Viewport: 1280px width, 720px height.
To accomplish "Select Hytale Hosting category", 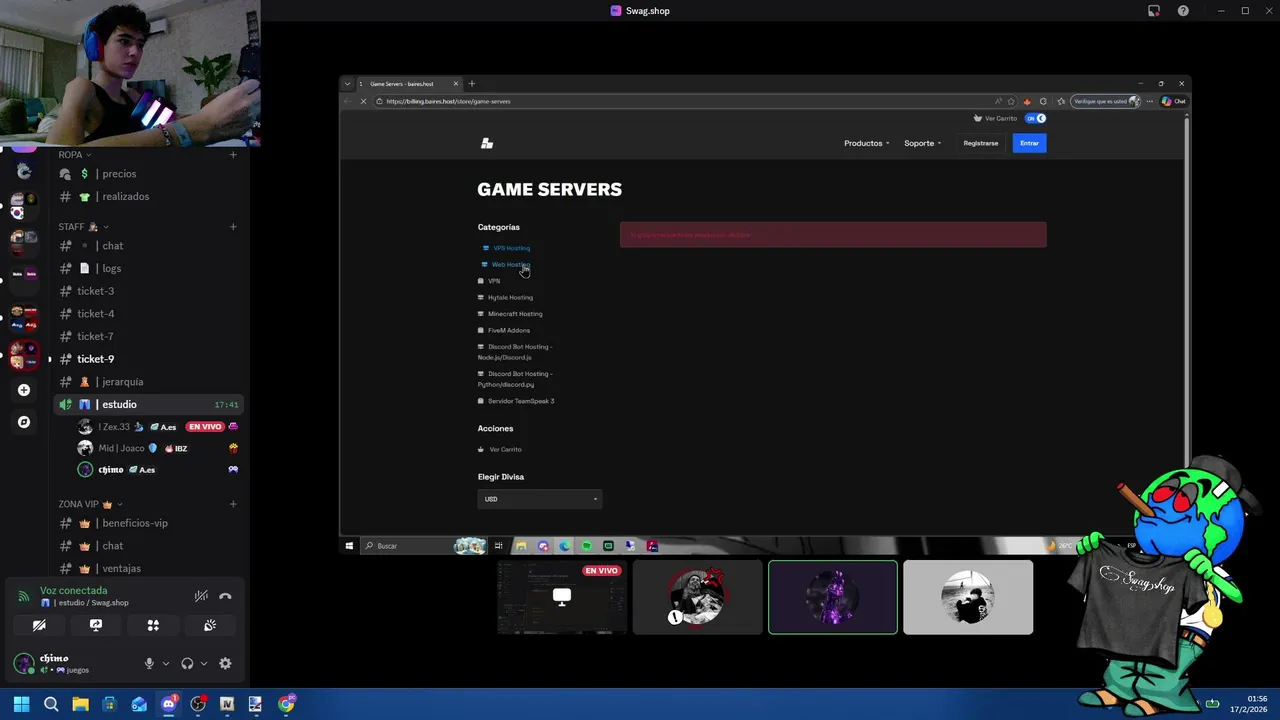I will pyautogui.click(x=505, y=297).
